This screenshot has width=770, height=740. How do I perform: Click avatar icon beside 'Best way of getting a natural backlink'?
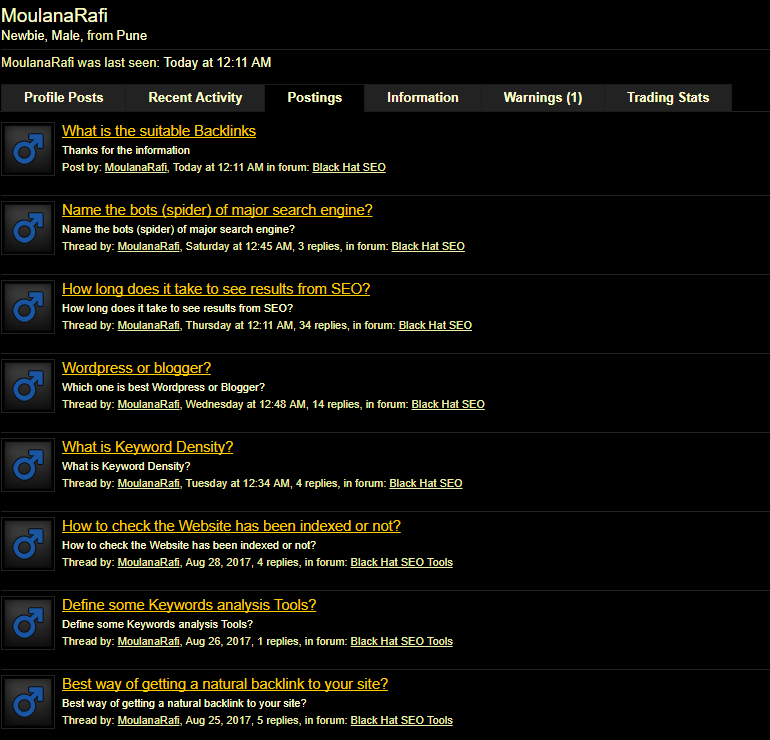(28, 703)
